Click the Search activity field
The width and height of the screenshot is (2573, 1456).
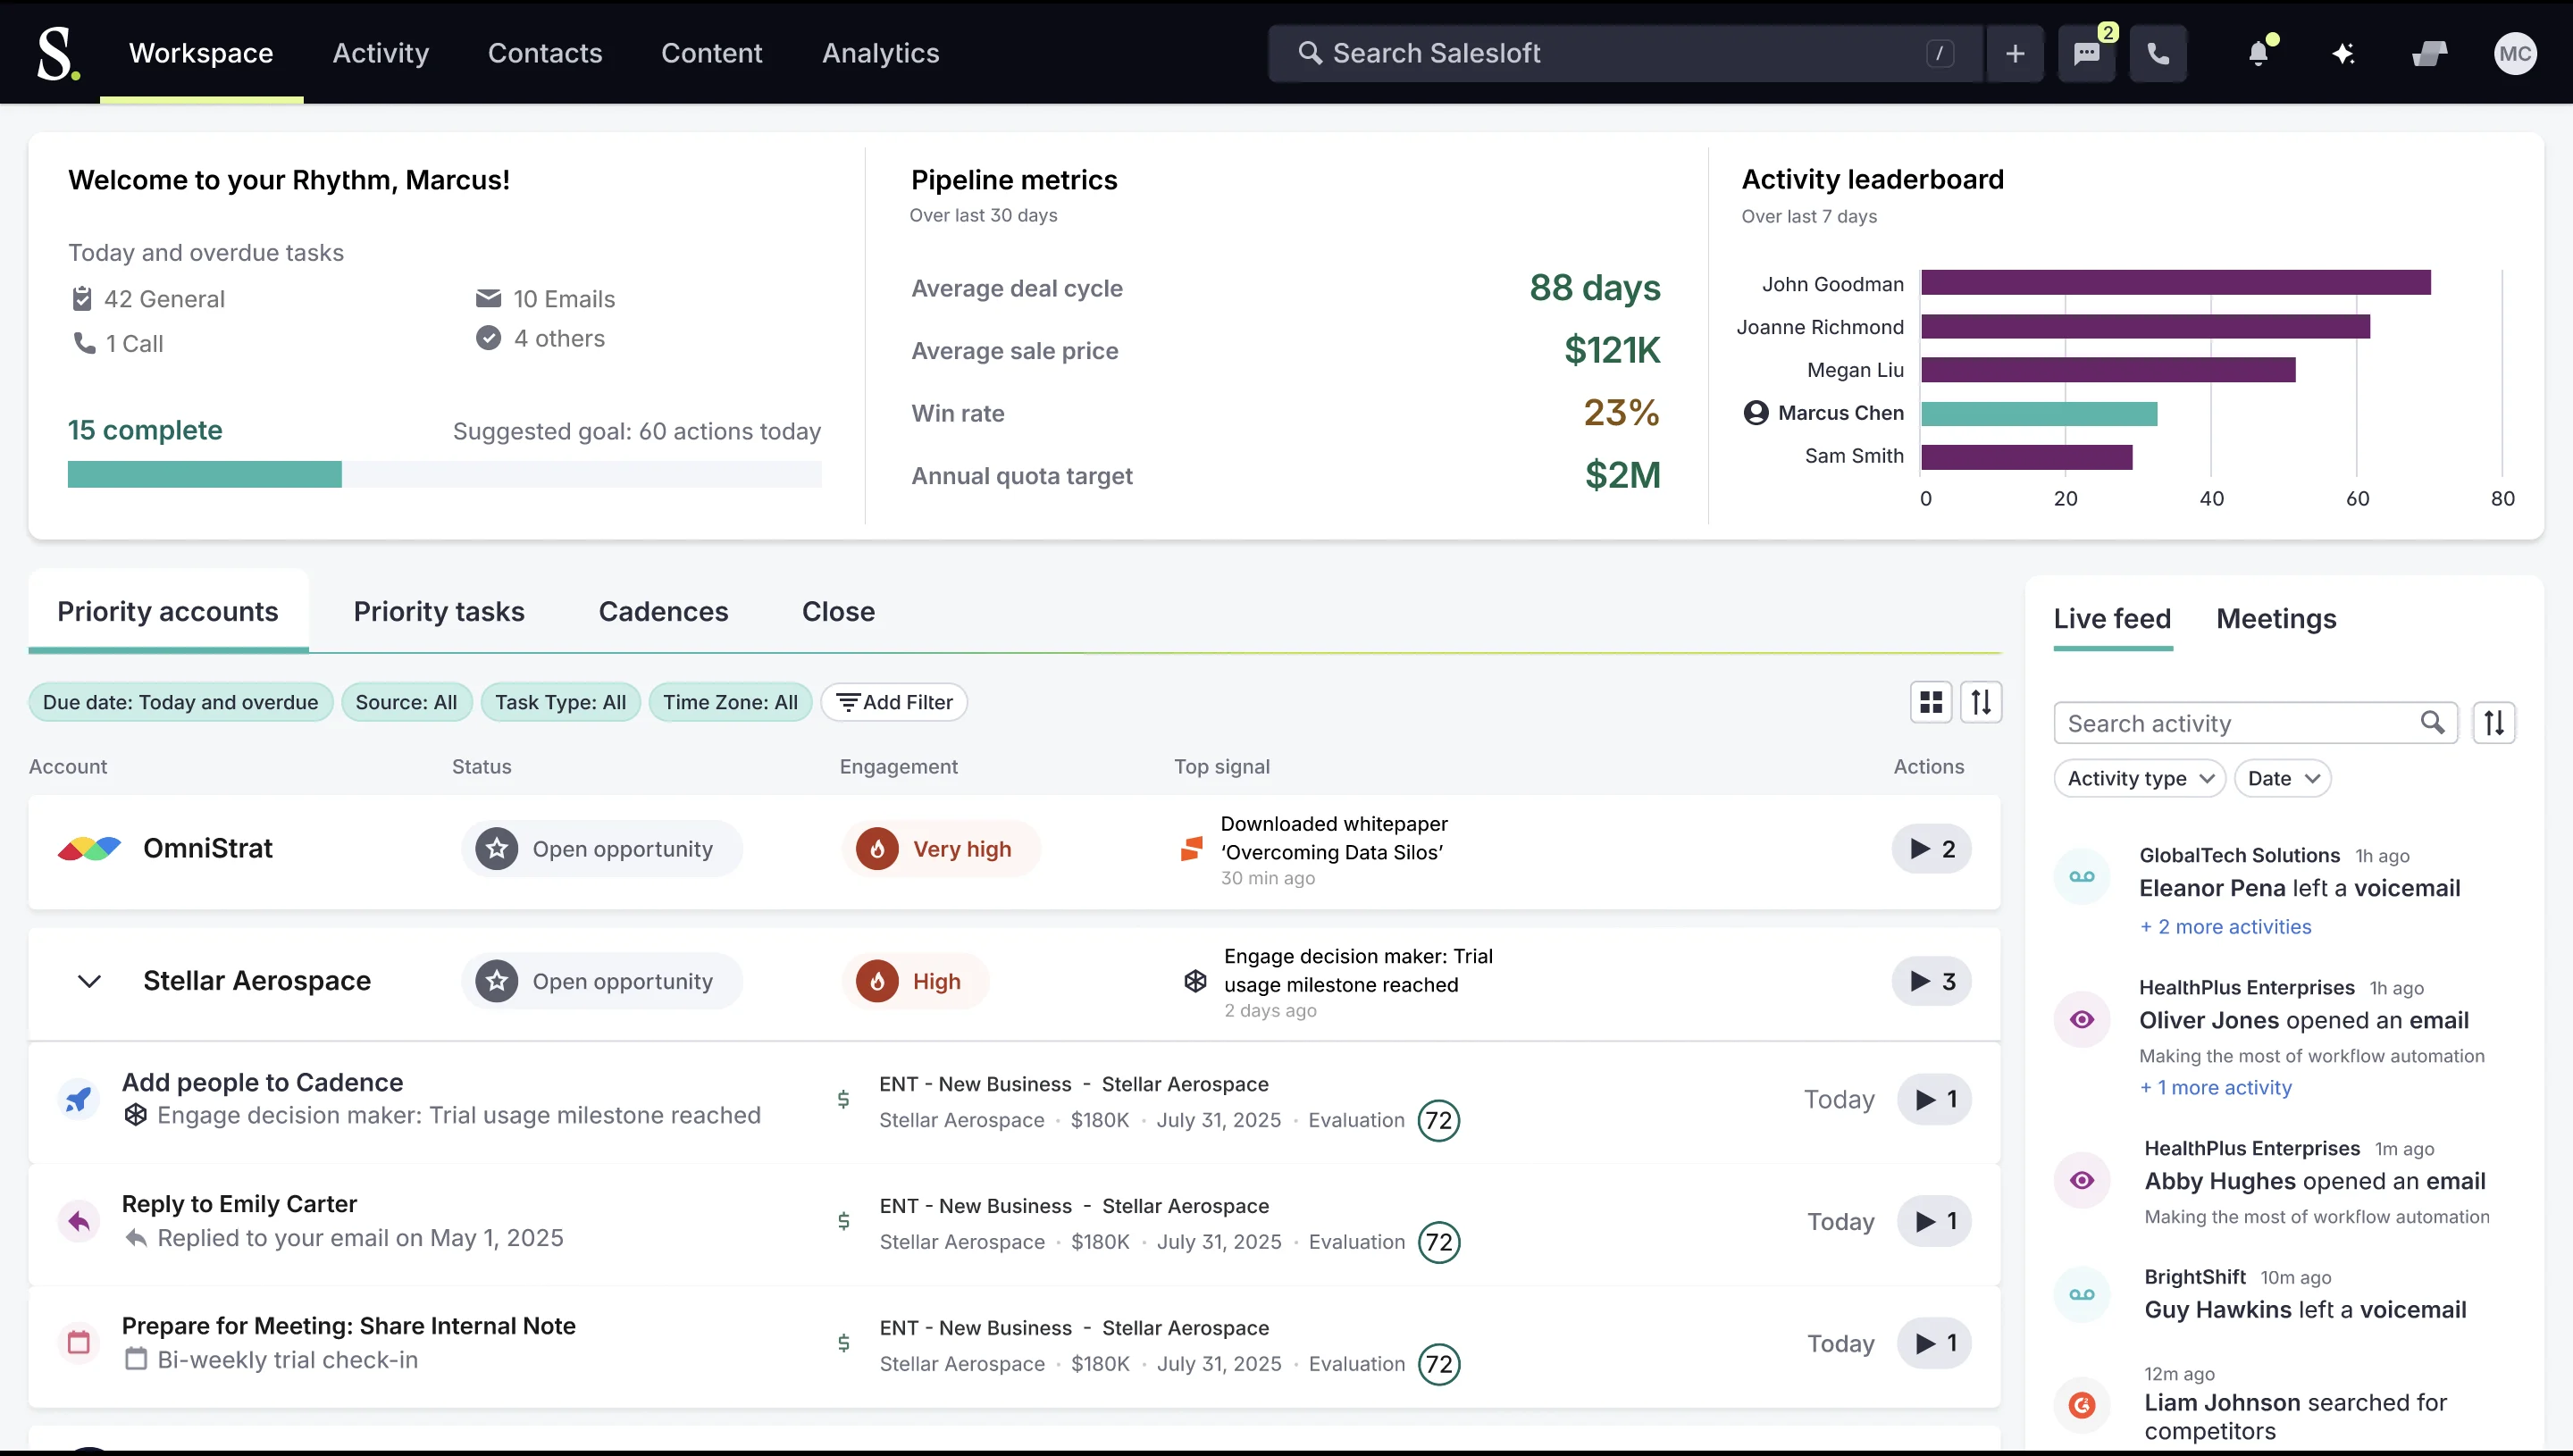pyautogui.click(x=2256, y=723)
